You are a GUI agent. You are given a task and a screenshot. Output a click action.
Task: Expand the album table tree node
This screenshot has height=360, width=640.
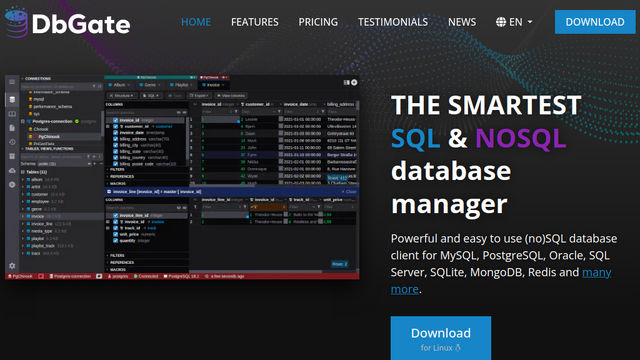coord(23,179)
